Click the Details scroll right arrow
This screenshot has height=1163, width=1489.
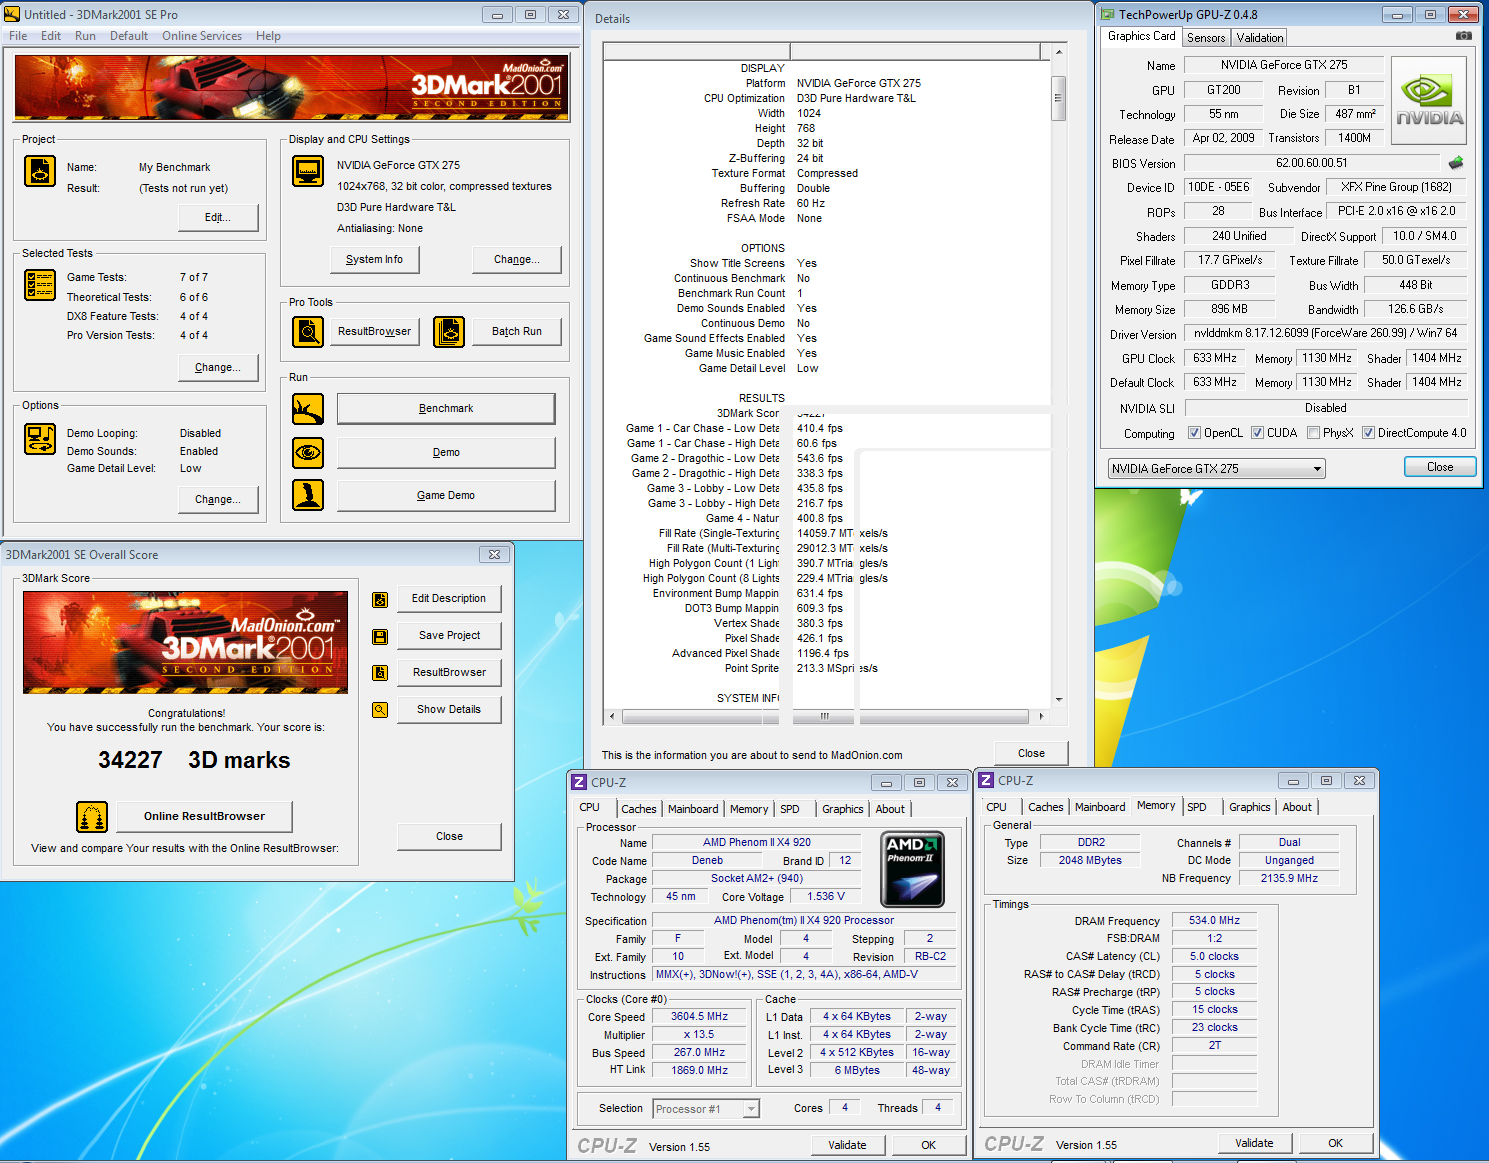coord(1041,716)
